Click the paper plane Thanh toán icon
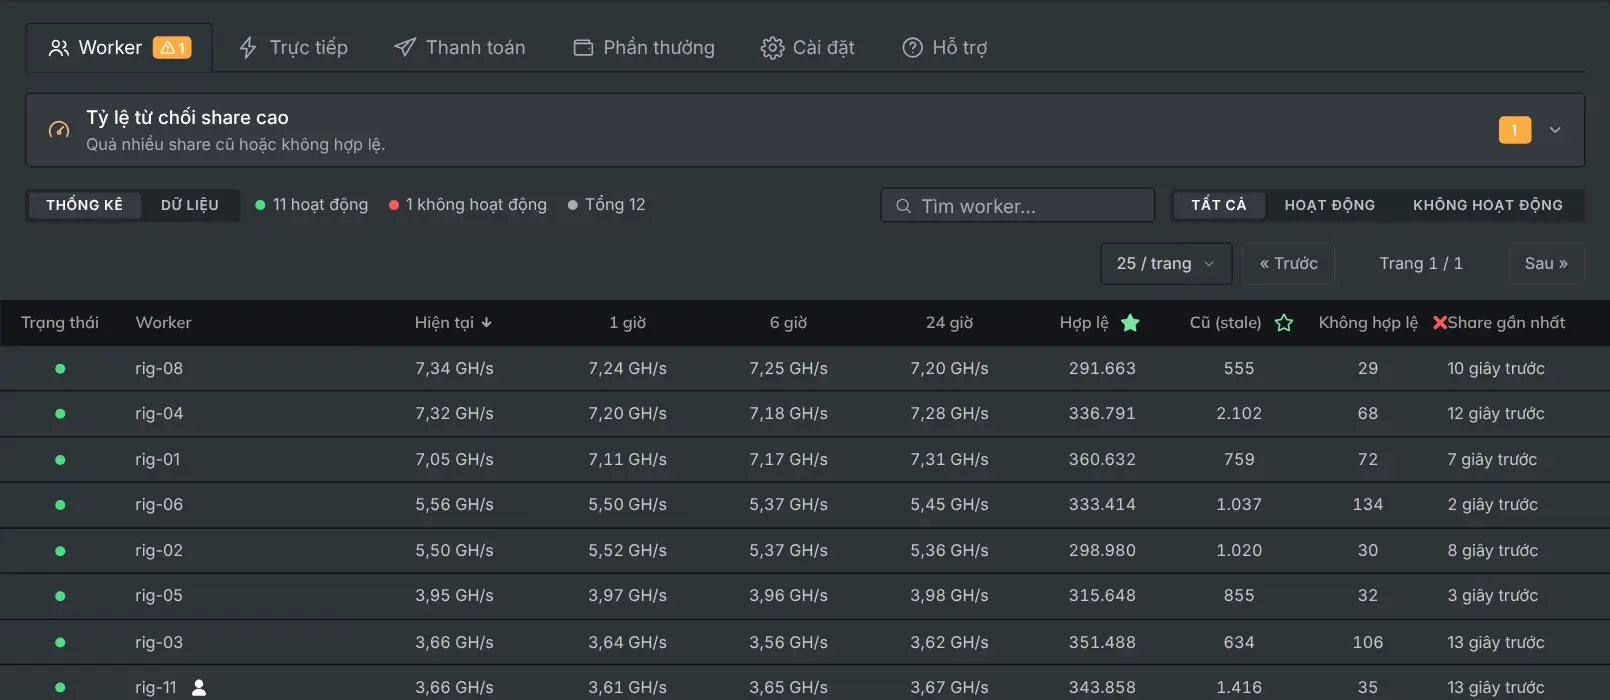The width and height of the screenshot is (1610, 700). [405, 48]
